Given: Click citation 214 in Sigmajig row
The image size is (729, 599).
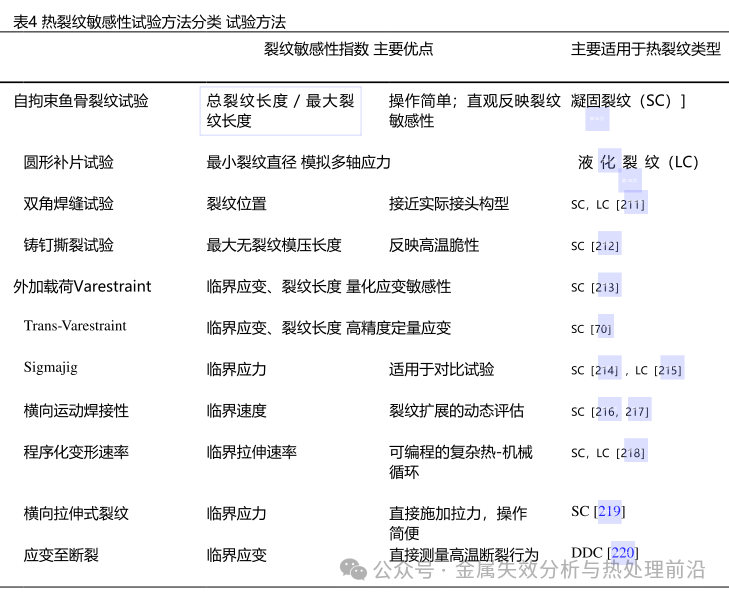Looking at the screenshot, I should coord(605,370).
